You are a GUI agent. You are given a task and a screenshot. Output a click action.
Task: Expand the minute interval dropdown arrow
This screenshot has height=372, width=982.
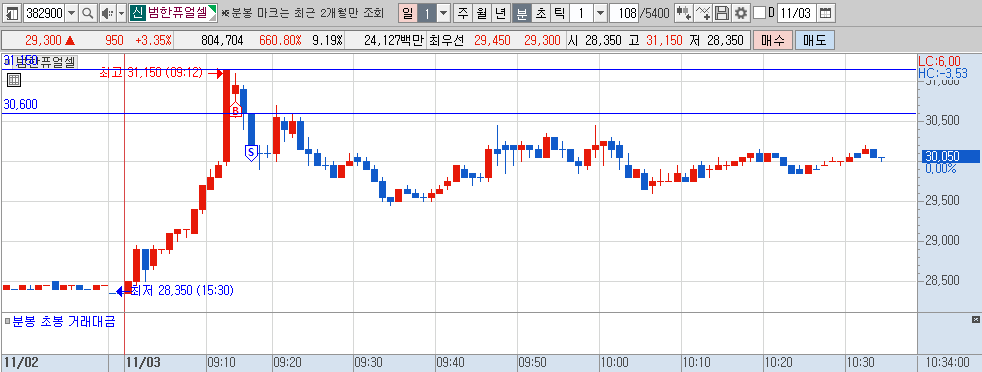point(600,13)
